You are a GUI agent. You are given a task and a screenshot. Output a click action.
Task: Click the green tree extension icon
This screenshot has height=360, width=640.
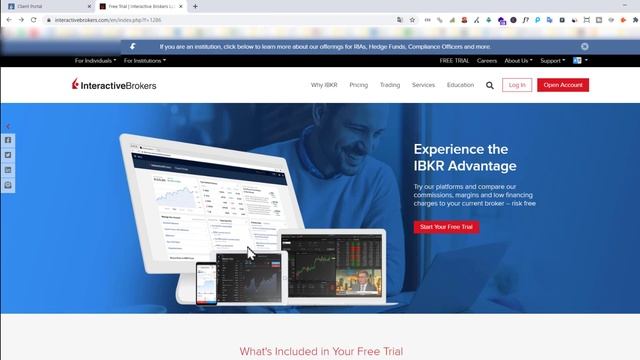pos(489,20)
